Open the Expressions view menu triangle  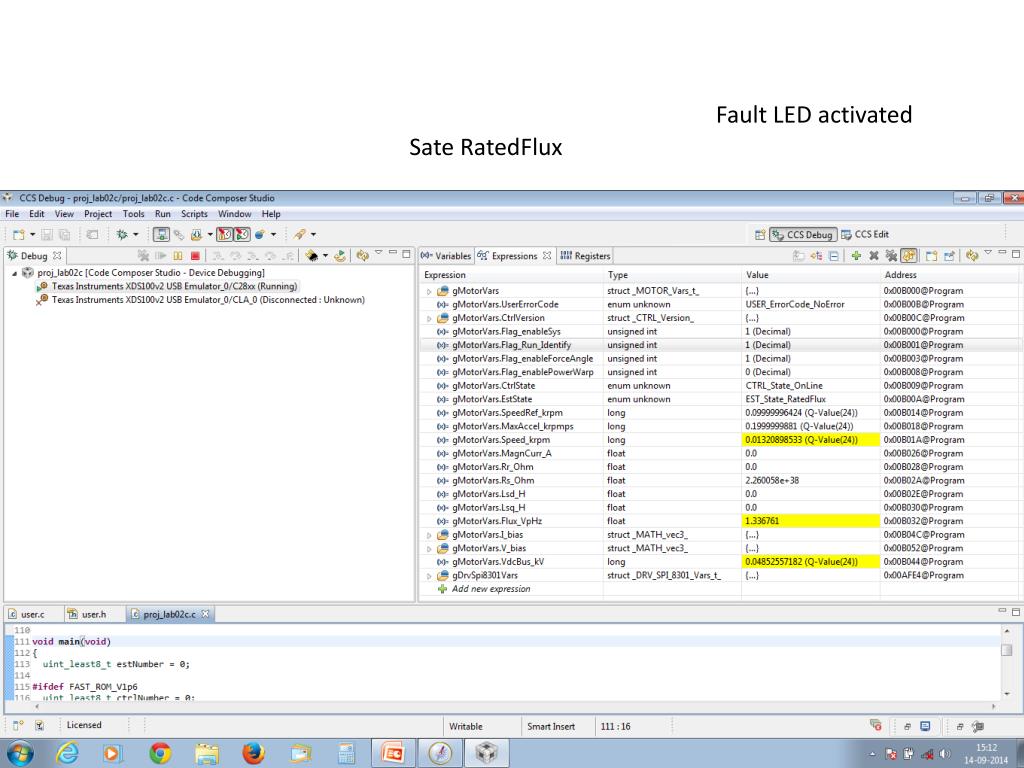tap(987, 253)
